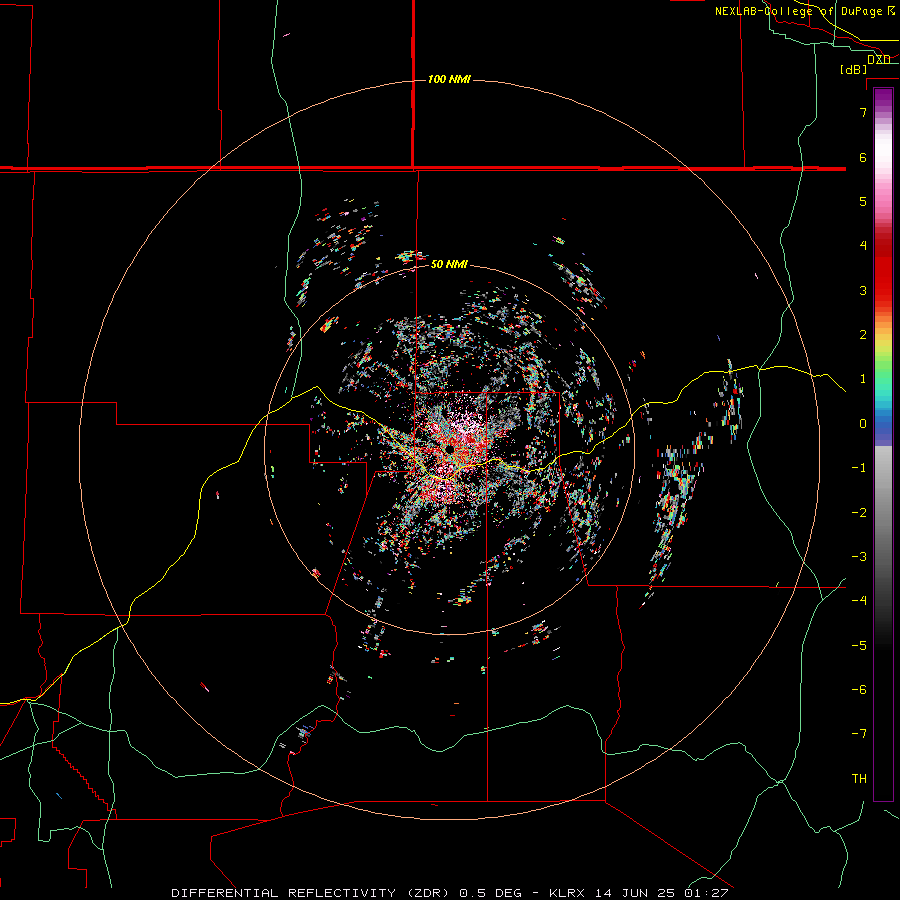The height and width of the screenshot is (900, 900).
Task: Click the "NEXLAB-College of DuPage" credit text
Action: 797,11
